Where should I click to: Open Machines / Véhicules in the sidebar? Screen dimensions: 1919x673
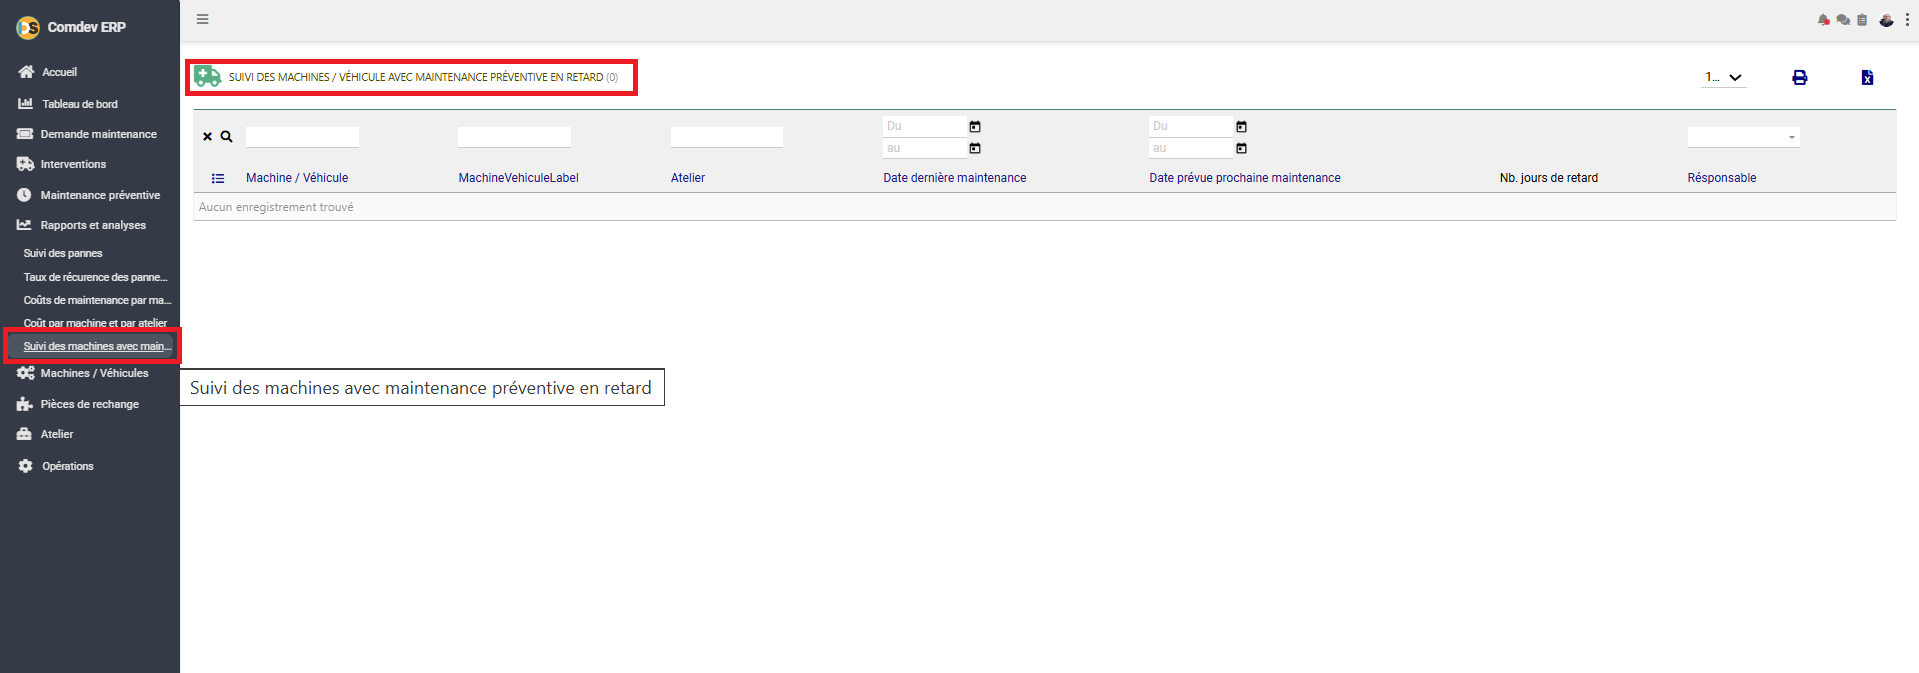(x=94, y=373)
